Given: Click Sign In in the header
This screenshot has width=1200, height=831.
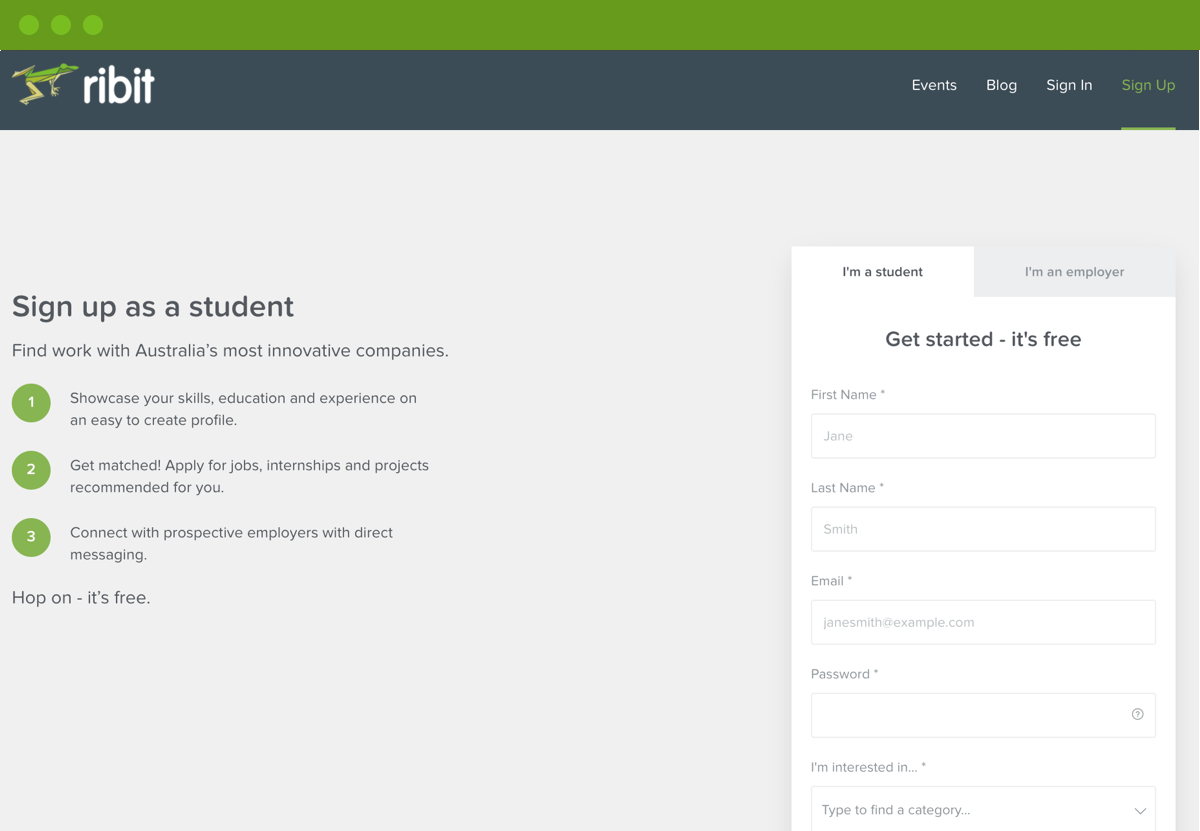Looking at the screenshot, I should (1069, 85).
